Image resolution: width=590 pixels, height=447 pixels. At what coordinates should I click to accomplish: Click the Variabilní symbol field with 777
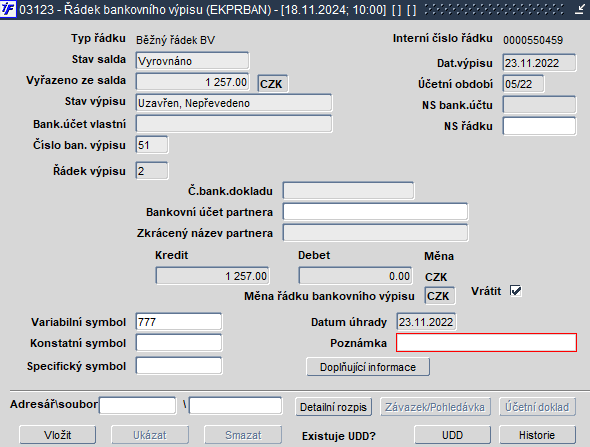[179, 322]
